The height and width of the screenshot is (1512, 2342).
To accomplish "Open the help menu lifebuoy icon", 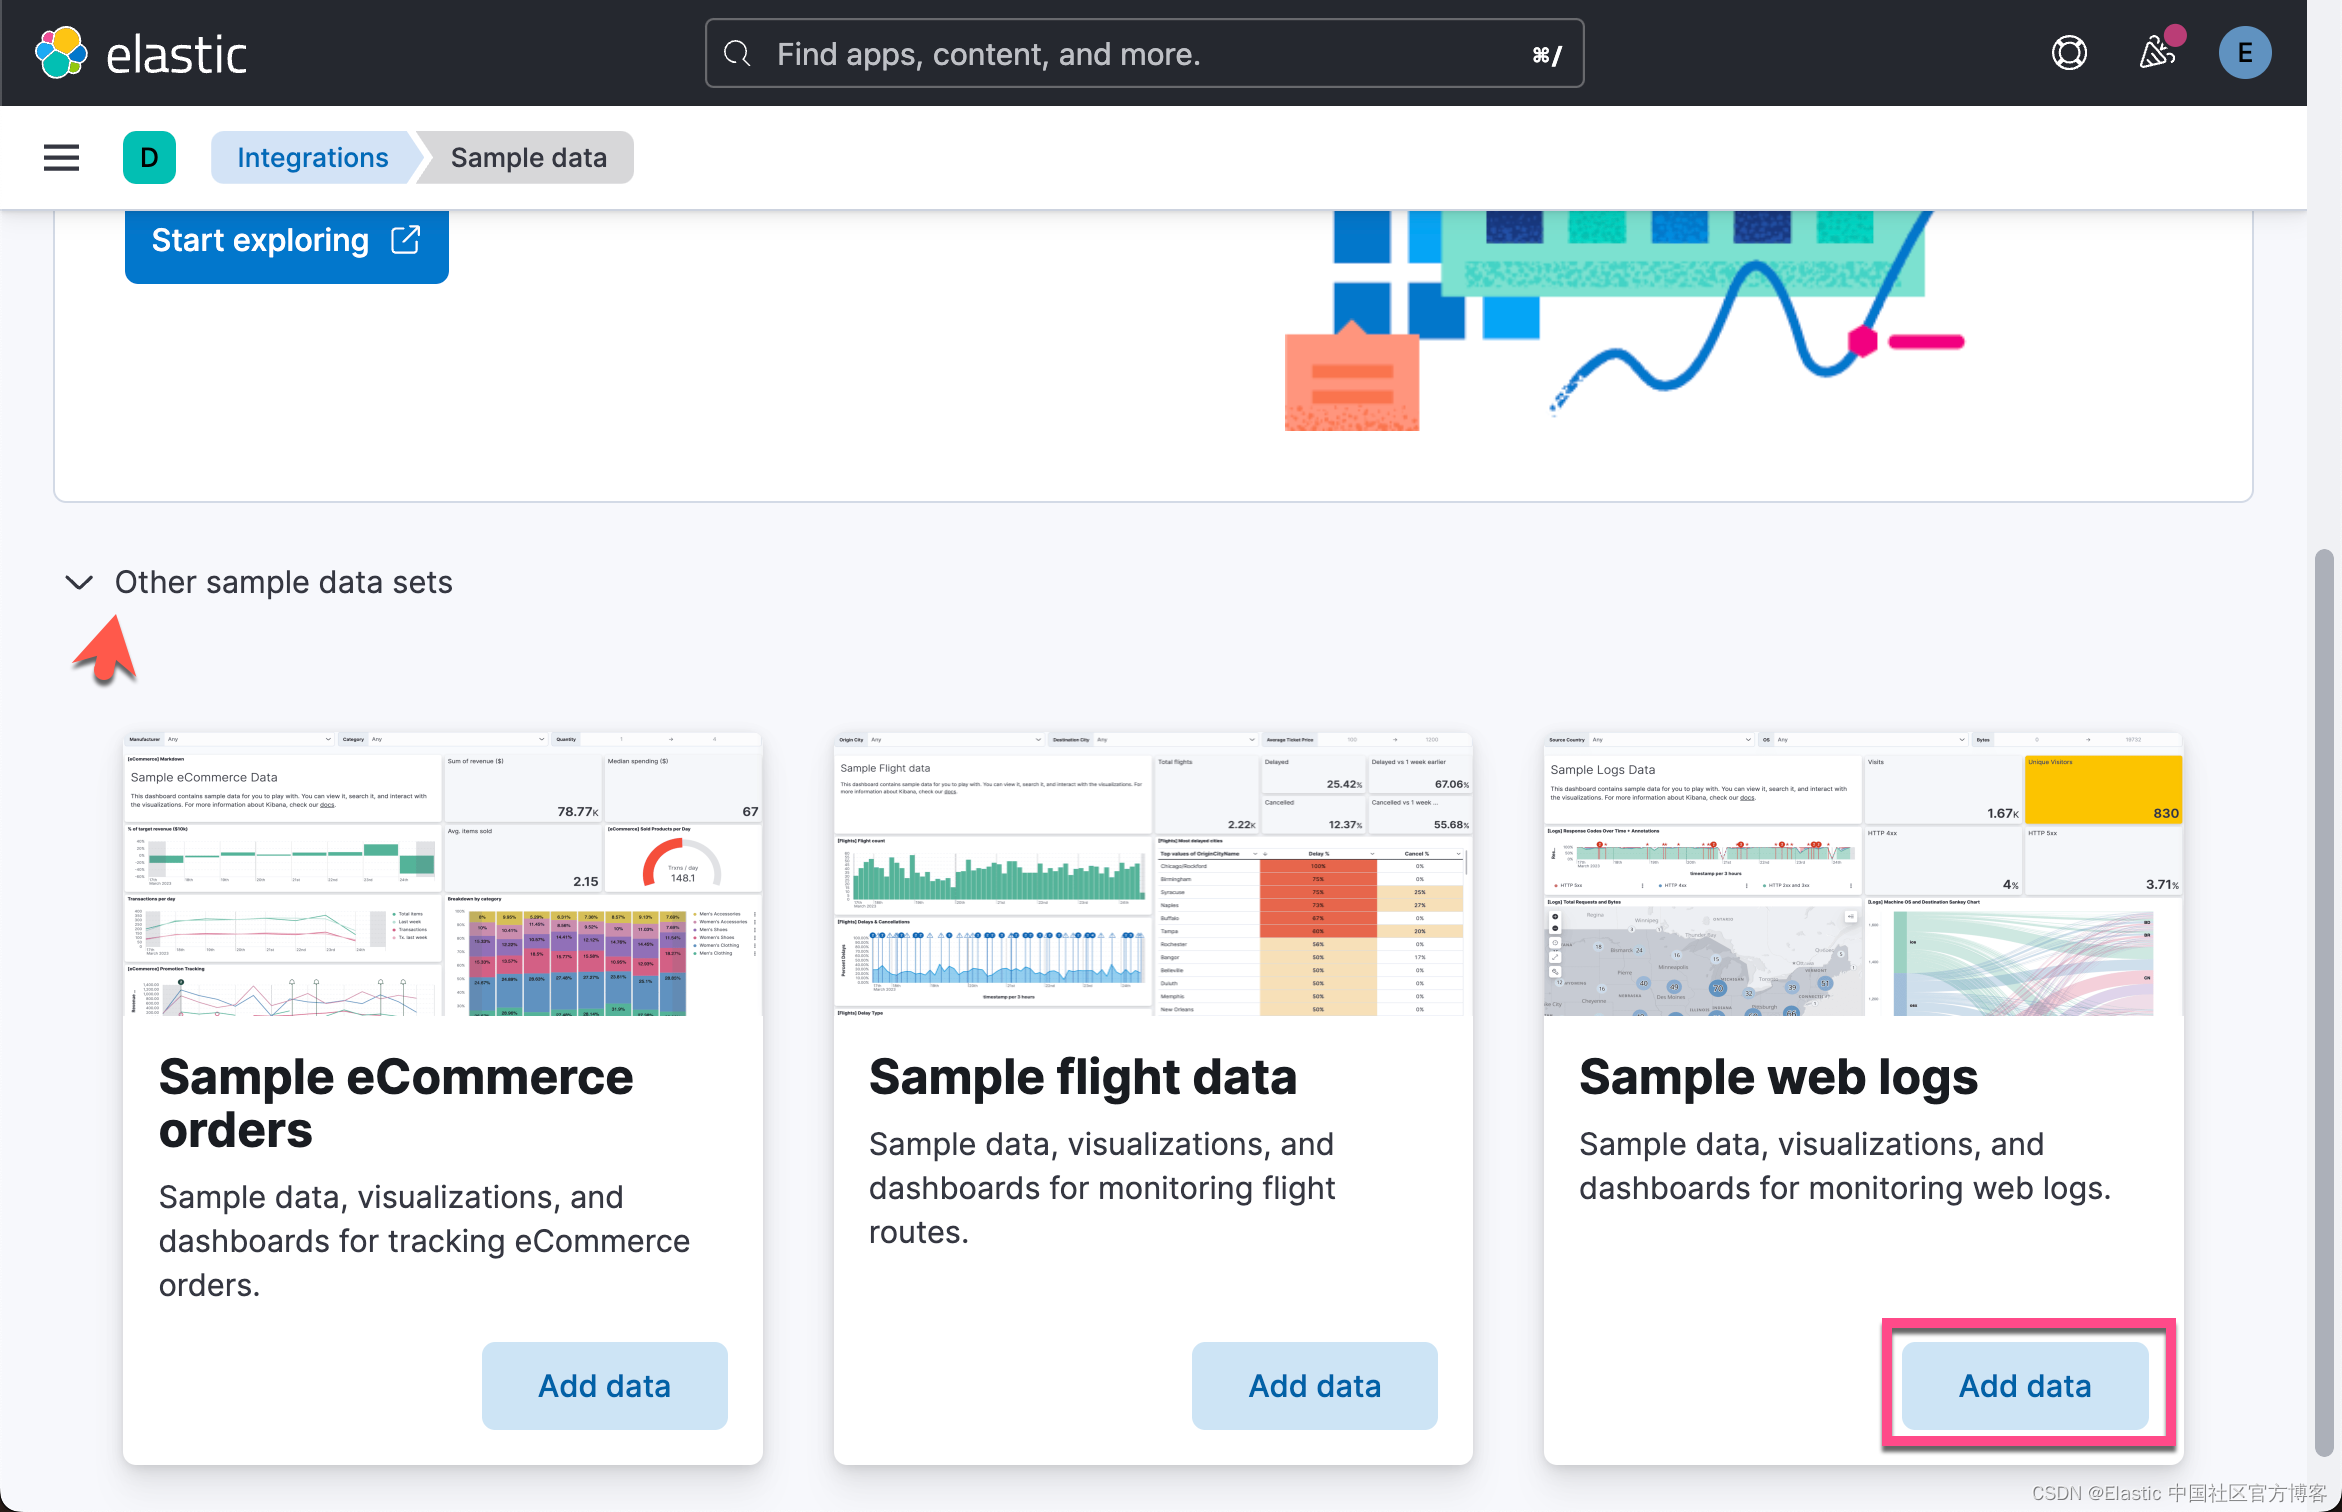I will tap(2069, 53).
